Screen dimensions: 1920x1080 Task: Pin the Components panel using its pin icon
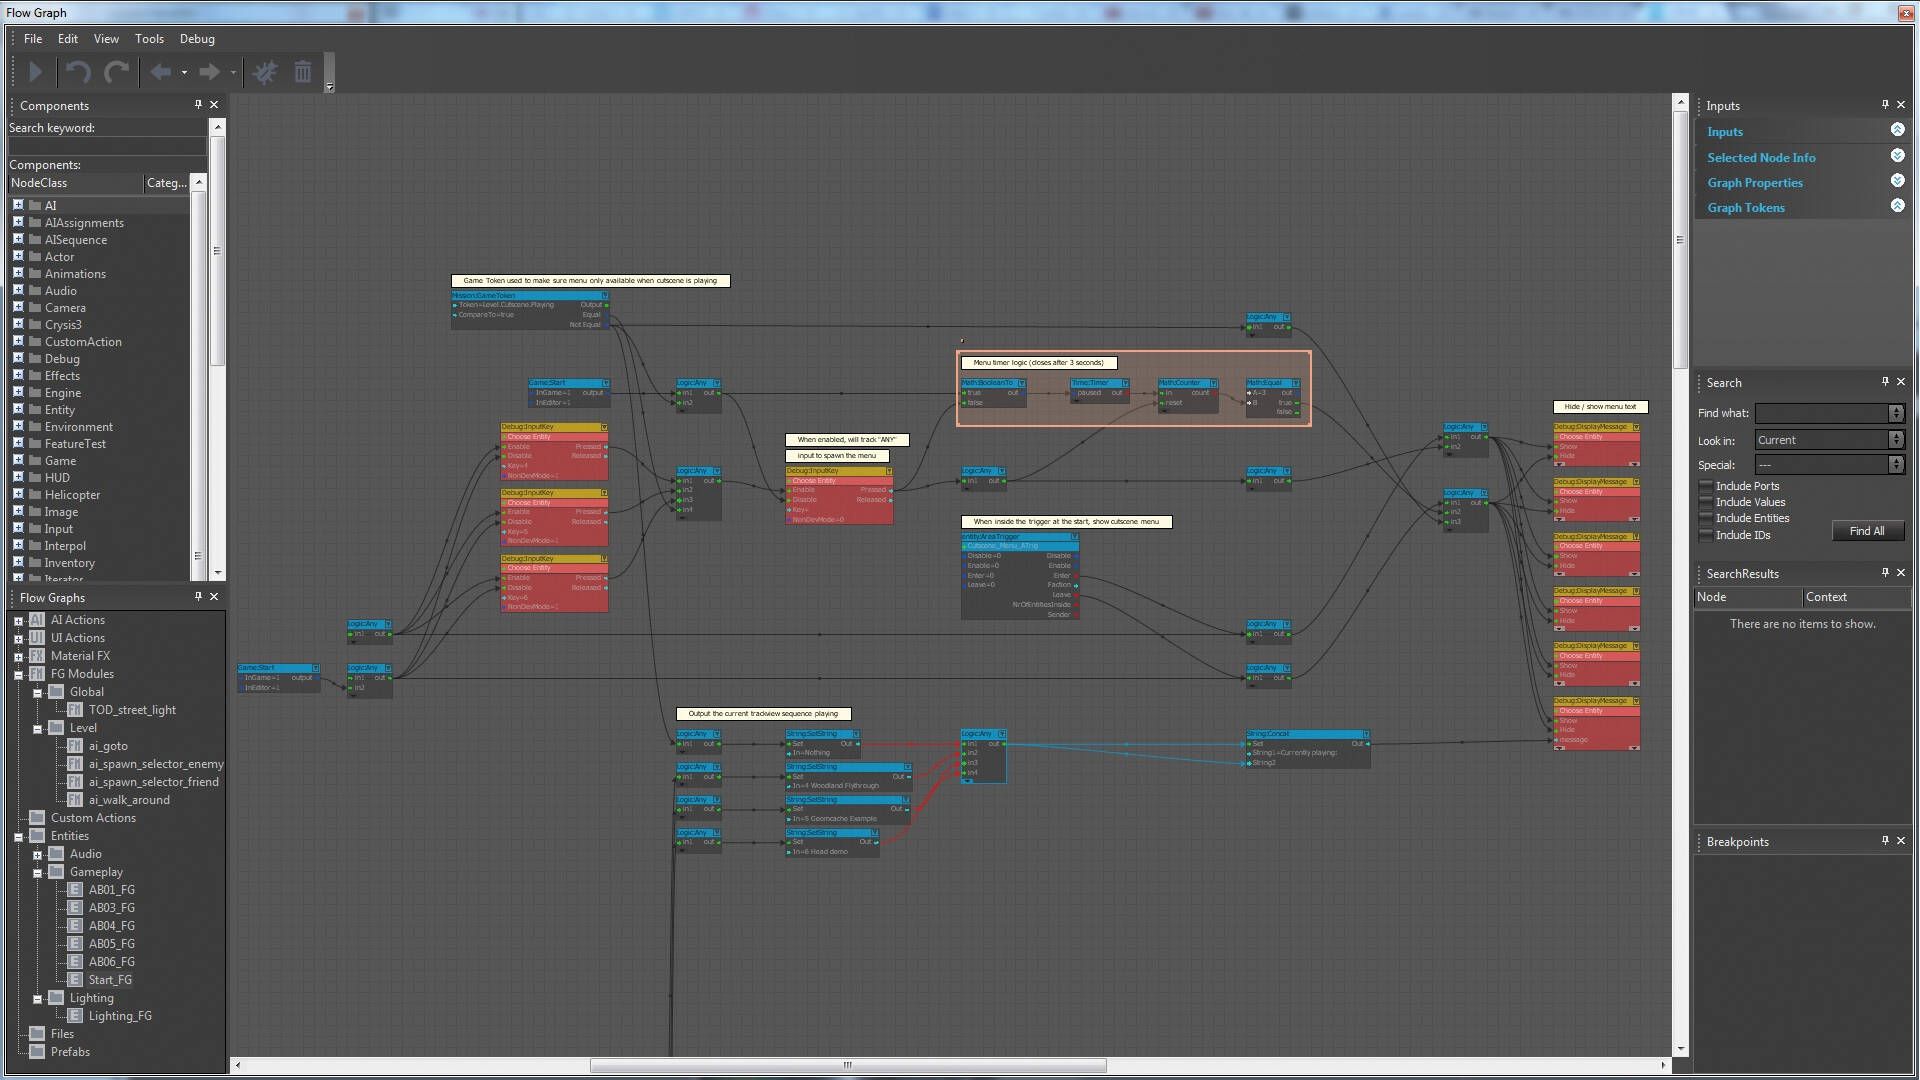click(x=197, y=105)
